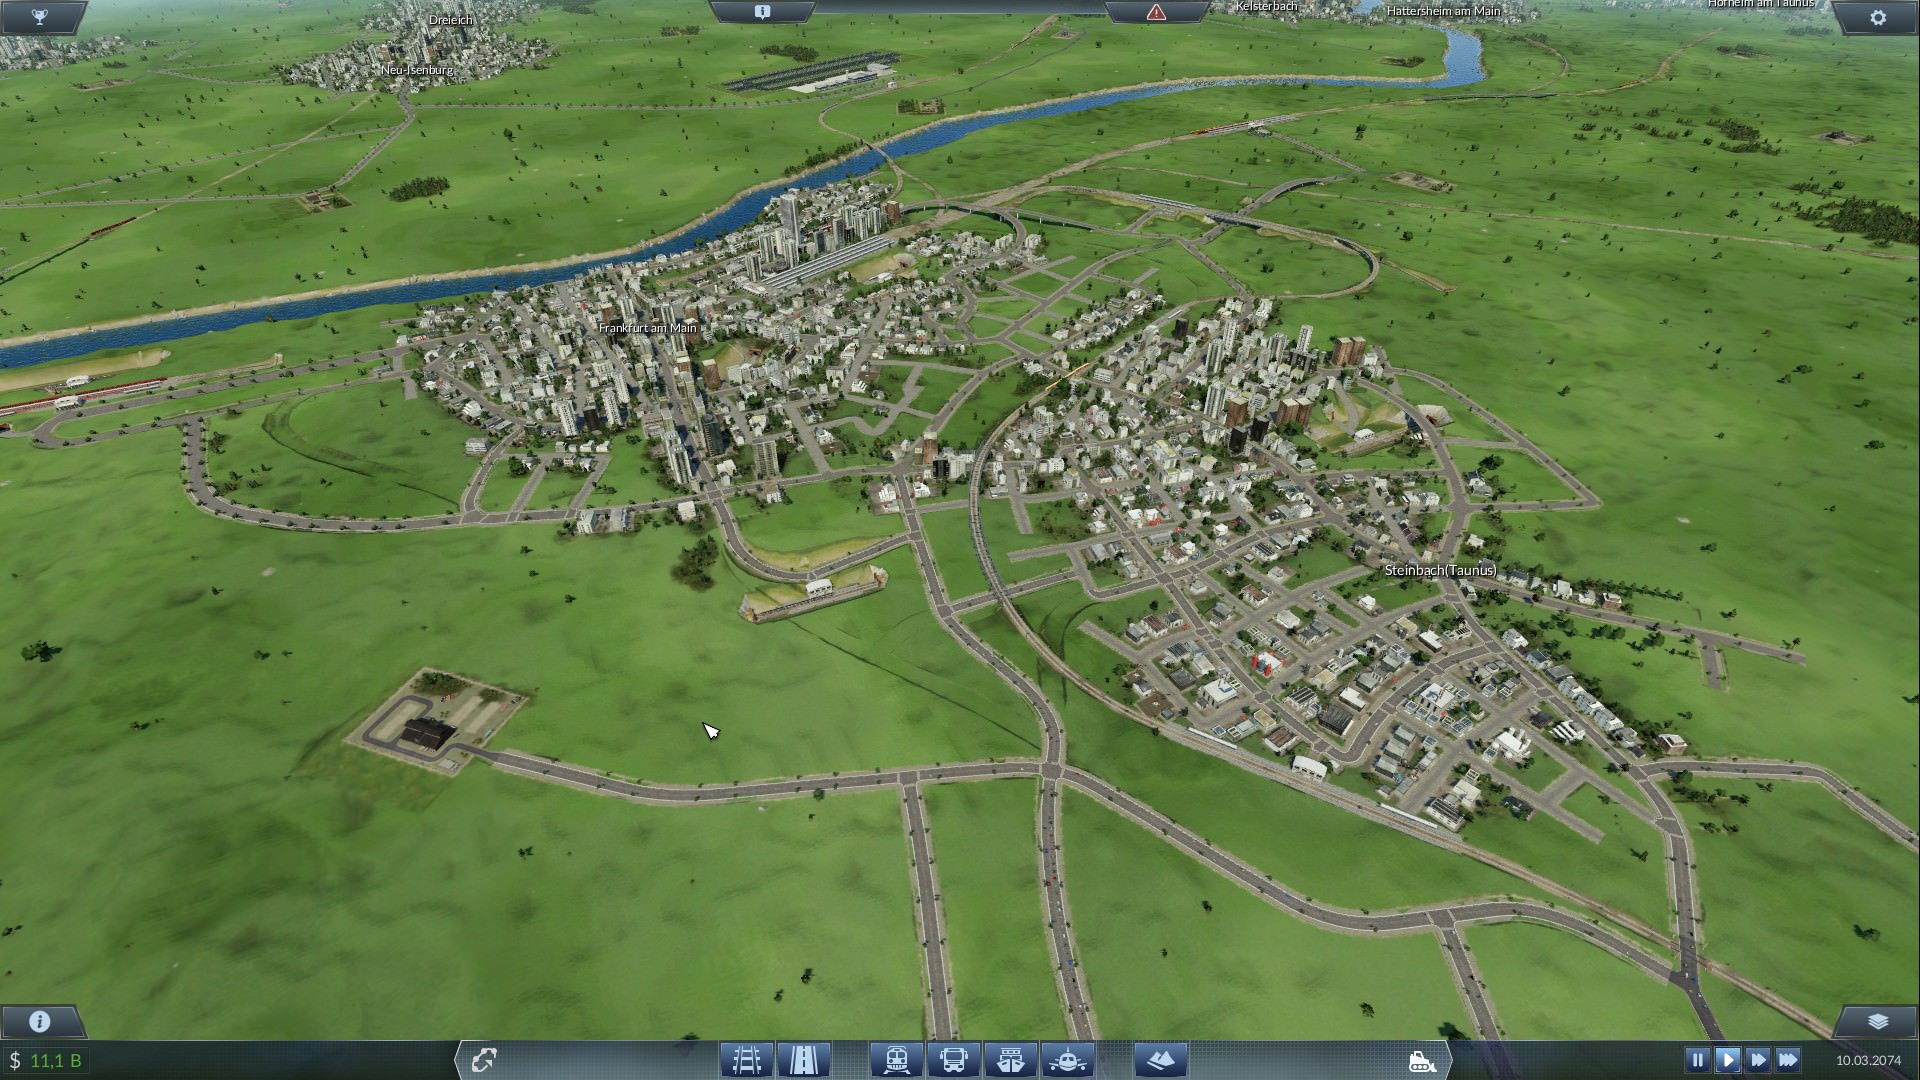Open the train vehicles menu
Viewport: 1920px width, 1080px height.
tap(896, 1060)
